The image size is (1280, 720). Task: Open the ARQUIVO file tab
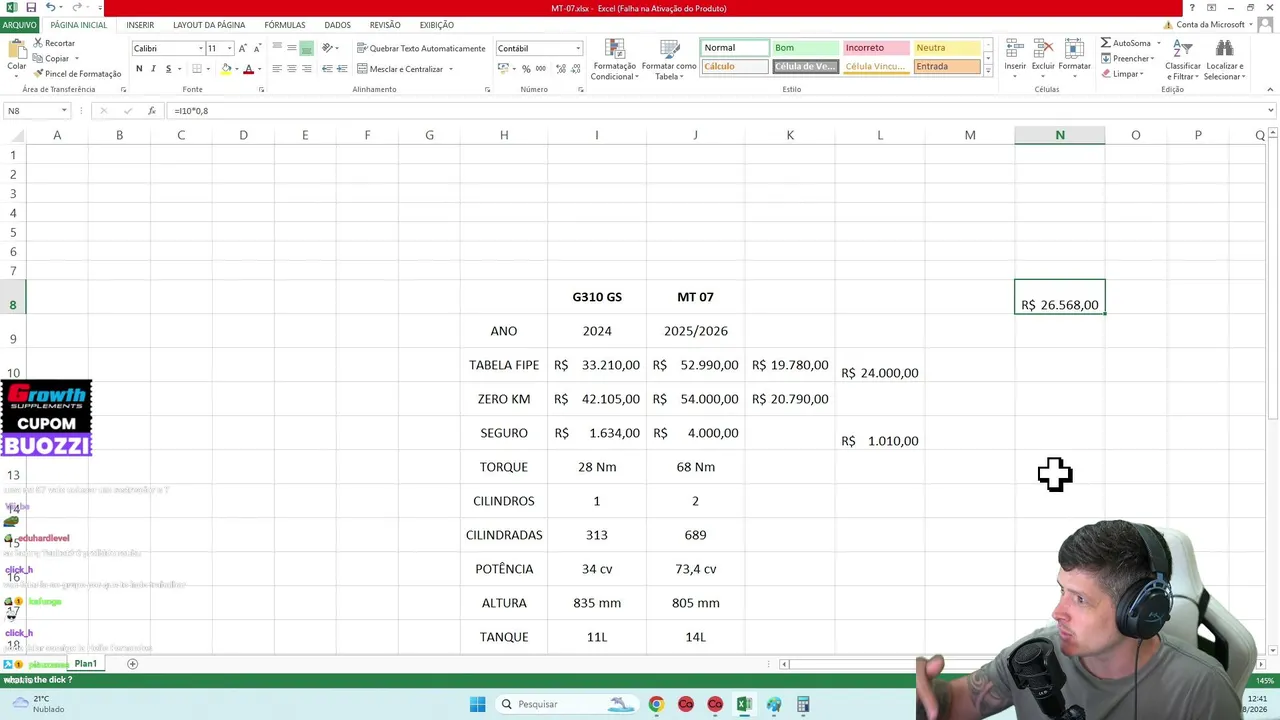point(19,25)
